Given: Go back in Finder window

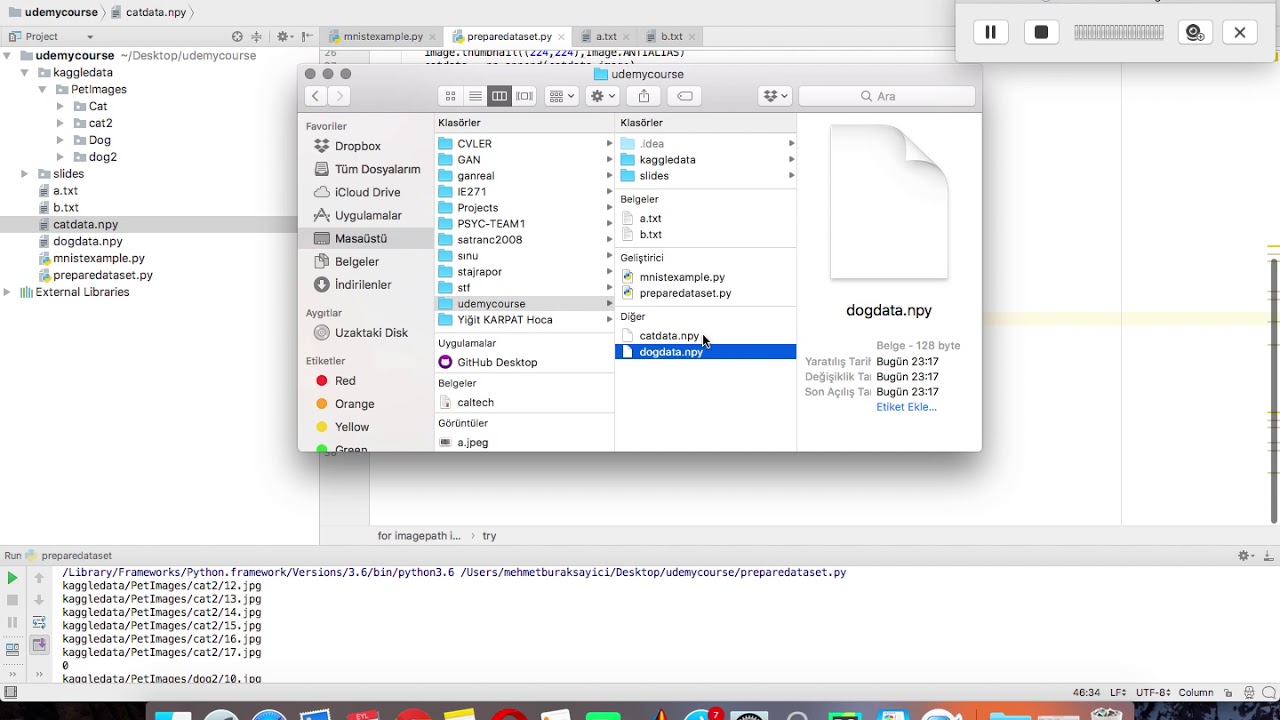Looking at the screenshot, I should pos(315,96).
